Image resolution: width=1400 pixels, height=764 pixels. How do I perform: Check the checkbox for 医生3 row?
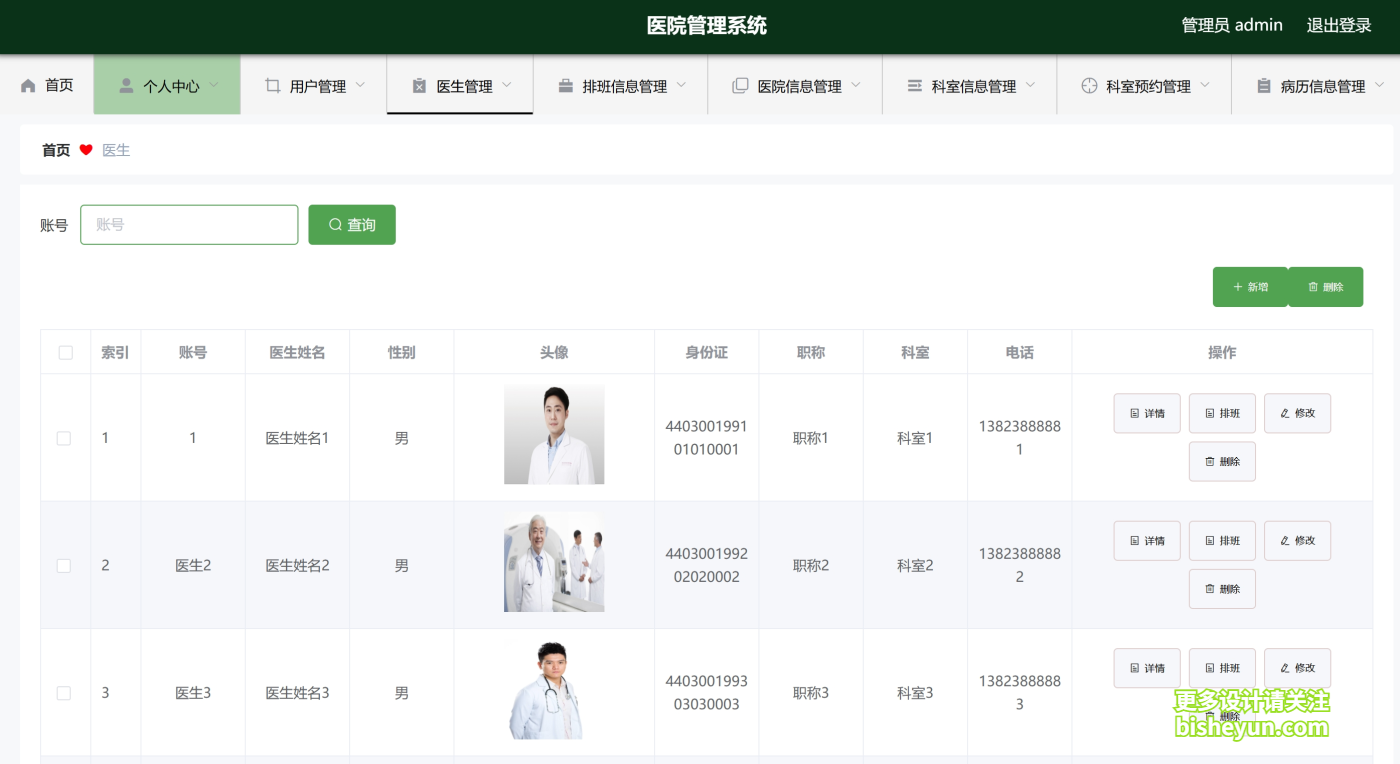click(x=64, y=693)
